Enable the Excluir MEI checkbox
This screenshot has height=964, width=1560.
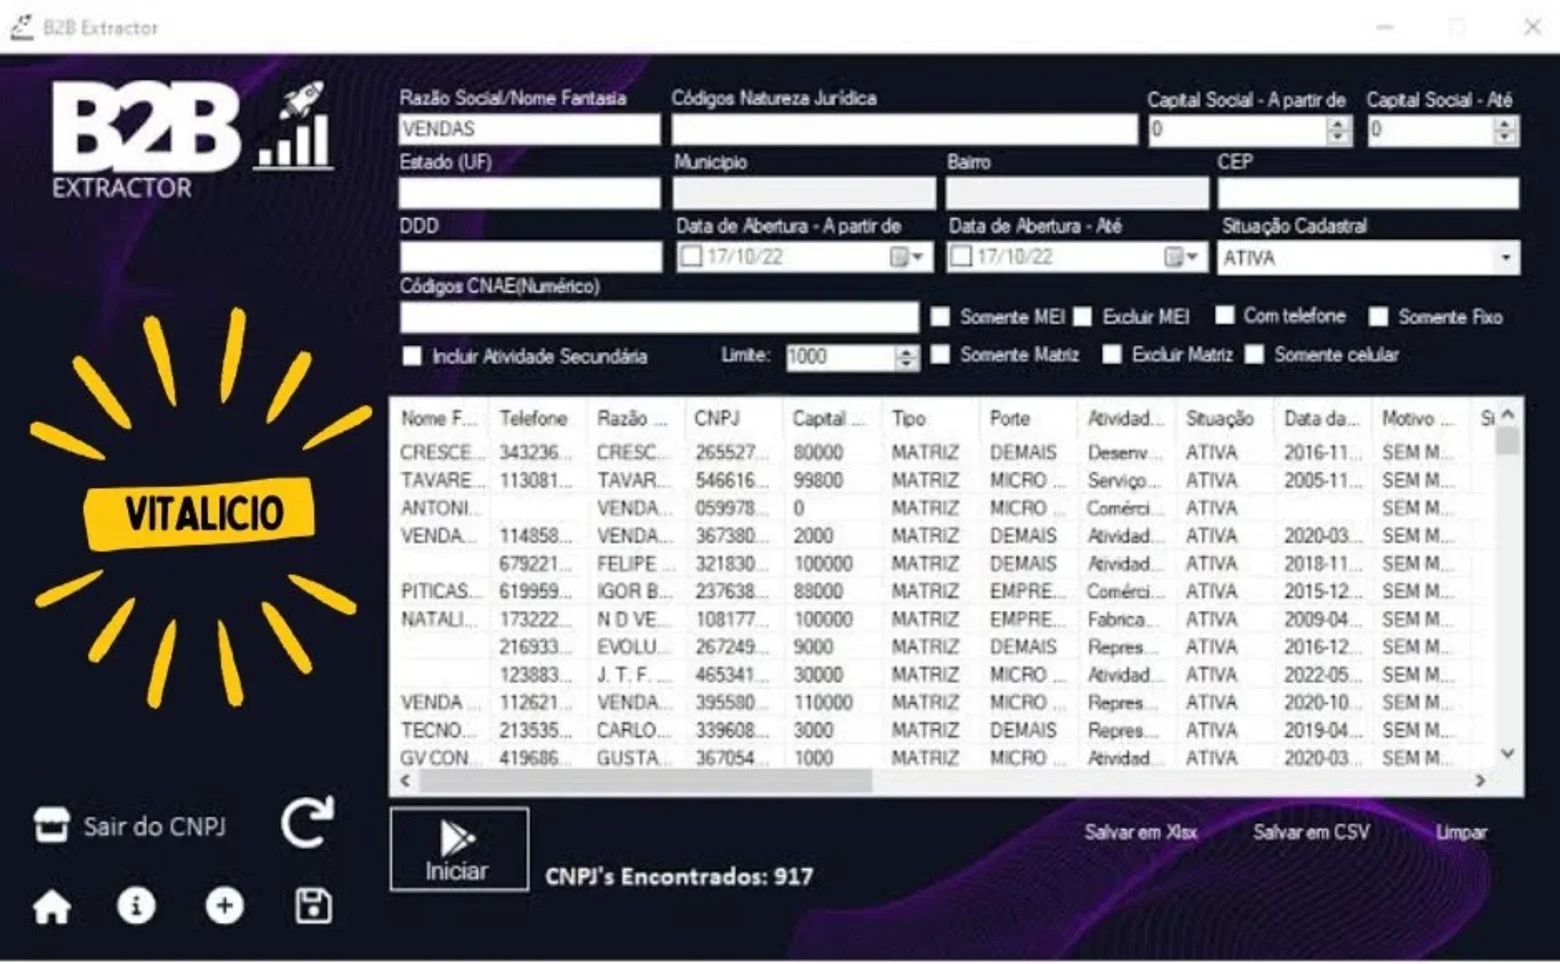click(x=1083, y=317)
